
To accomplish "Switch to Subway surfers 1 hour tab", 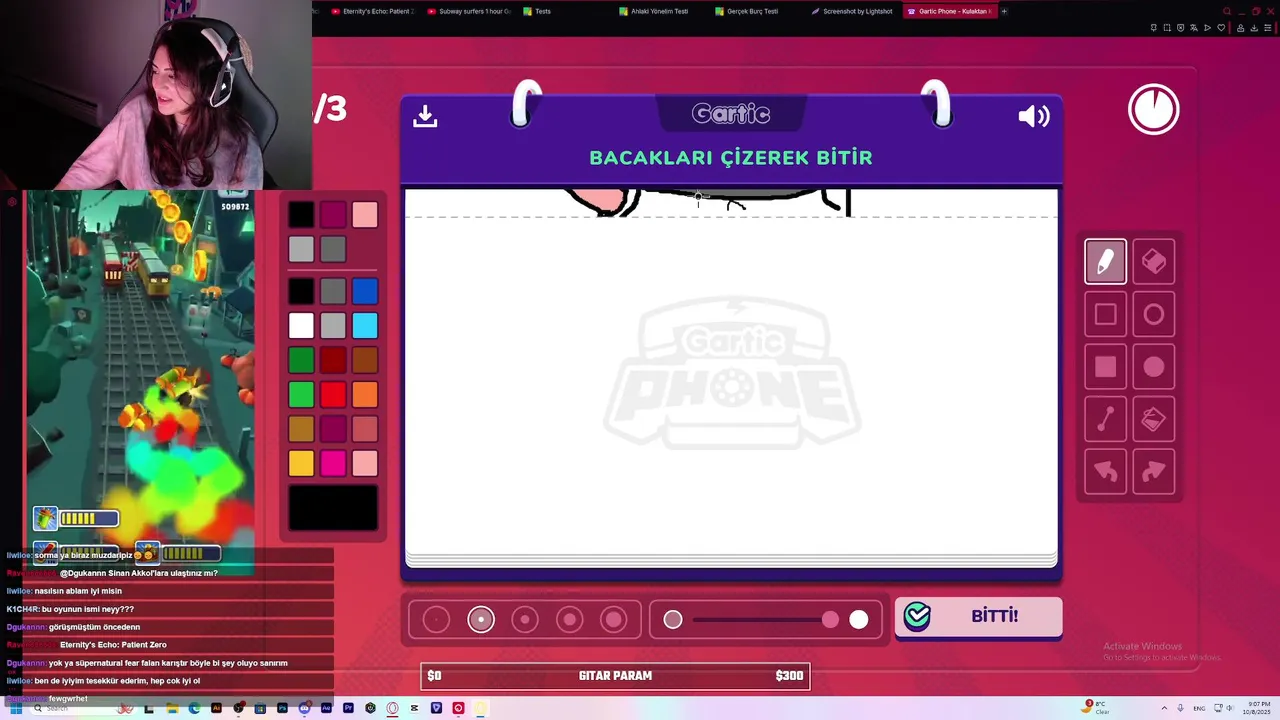I will [x=469, y=11].
